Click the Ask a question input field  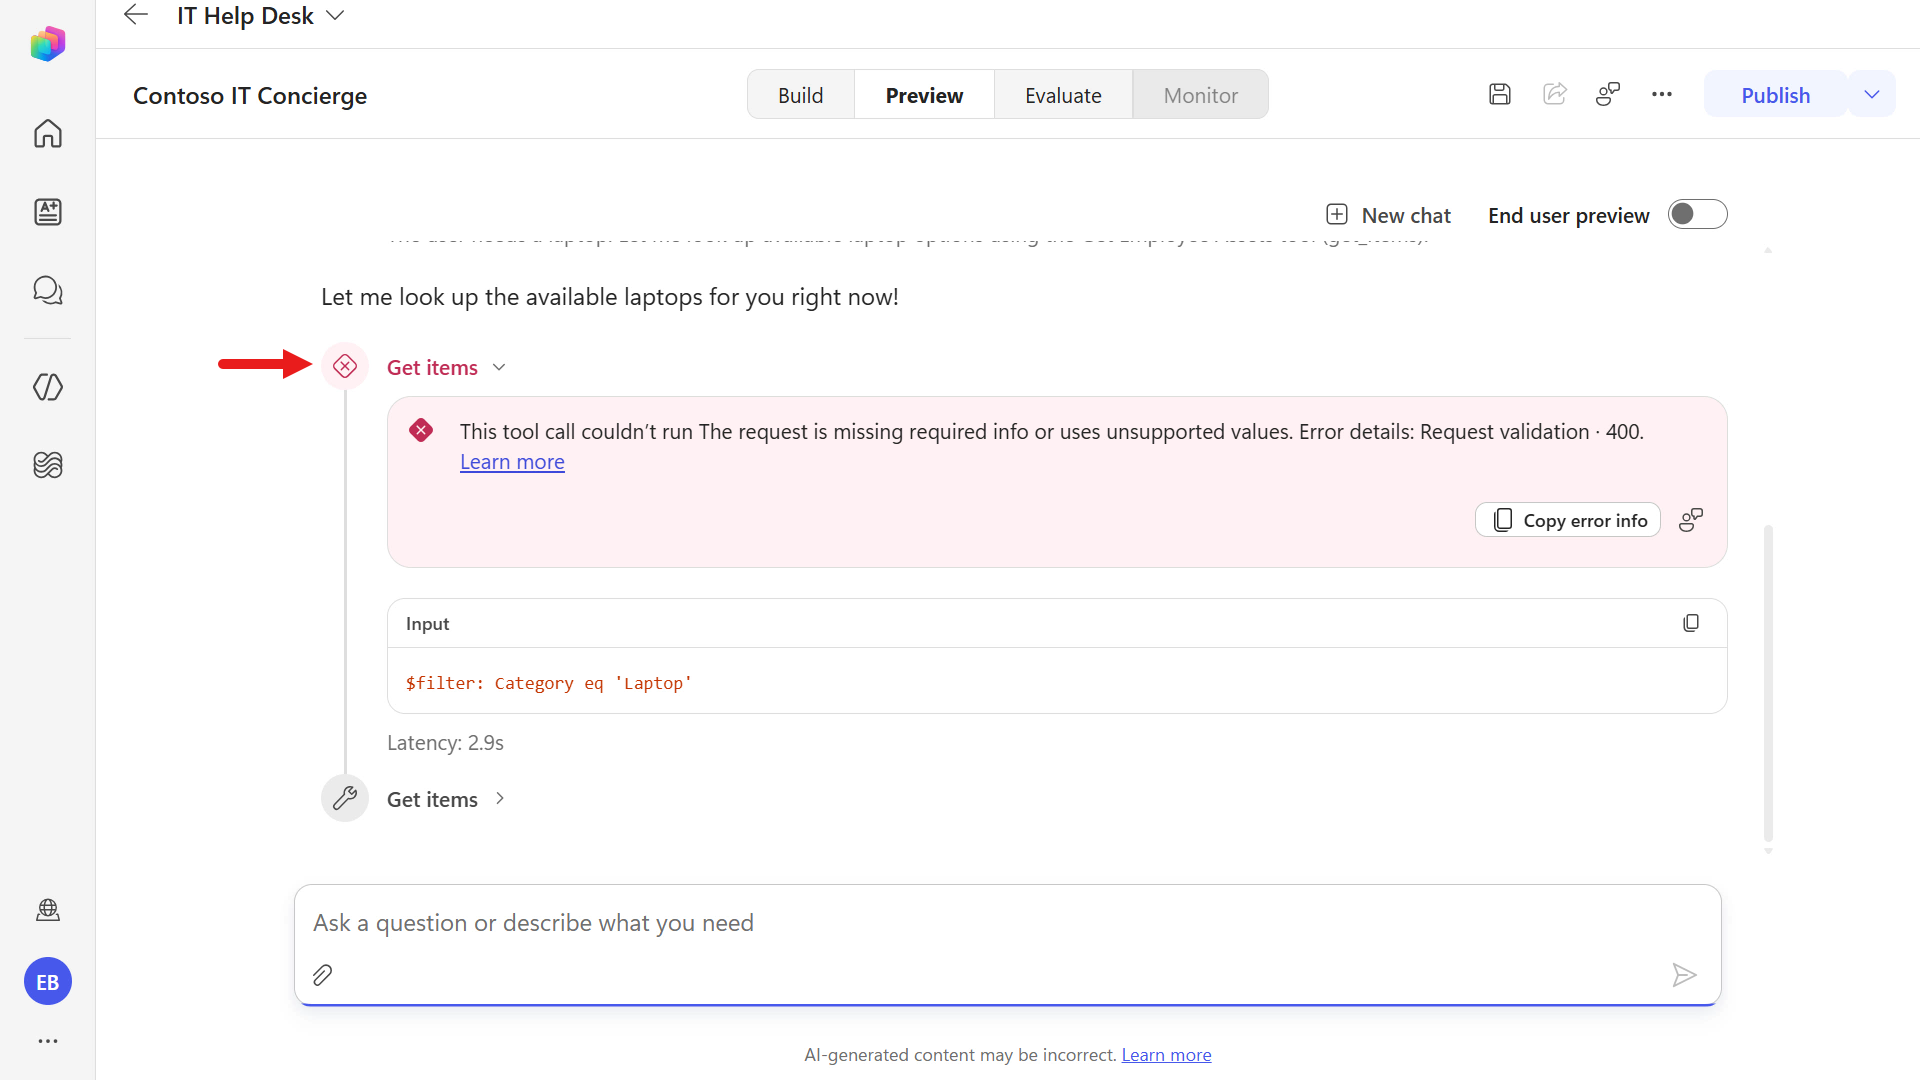click(1007, 923)
